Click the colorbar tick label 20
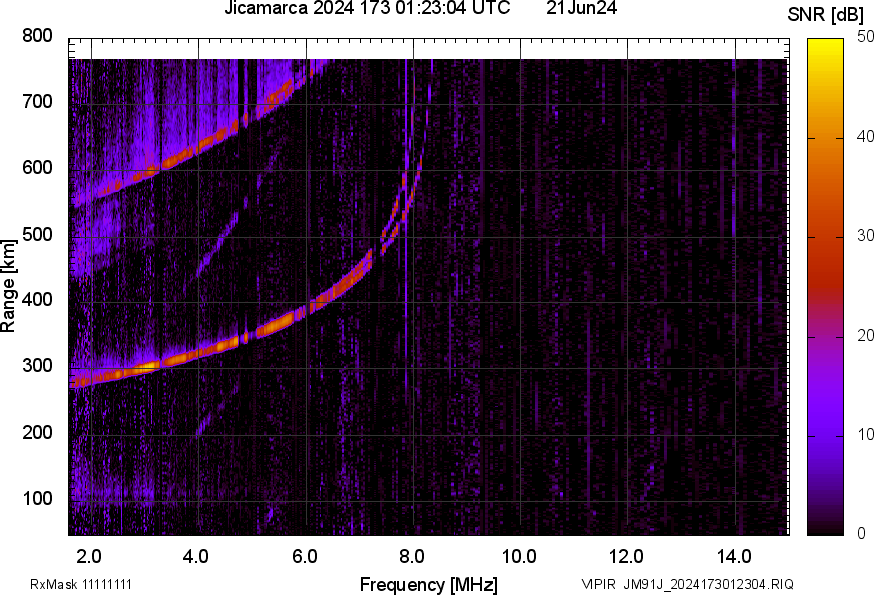Viewport: 874px width, 595px height. (x=866, y=335)
